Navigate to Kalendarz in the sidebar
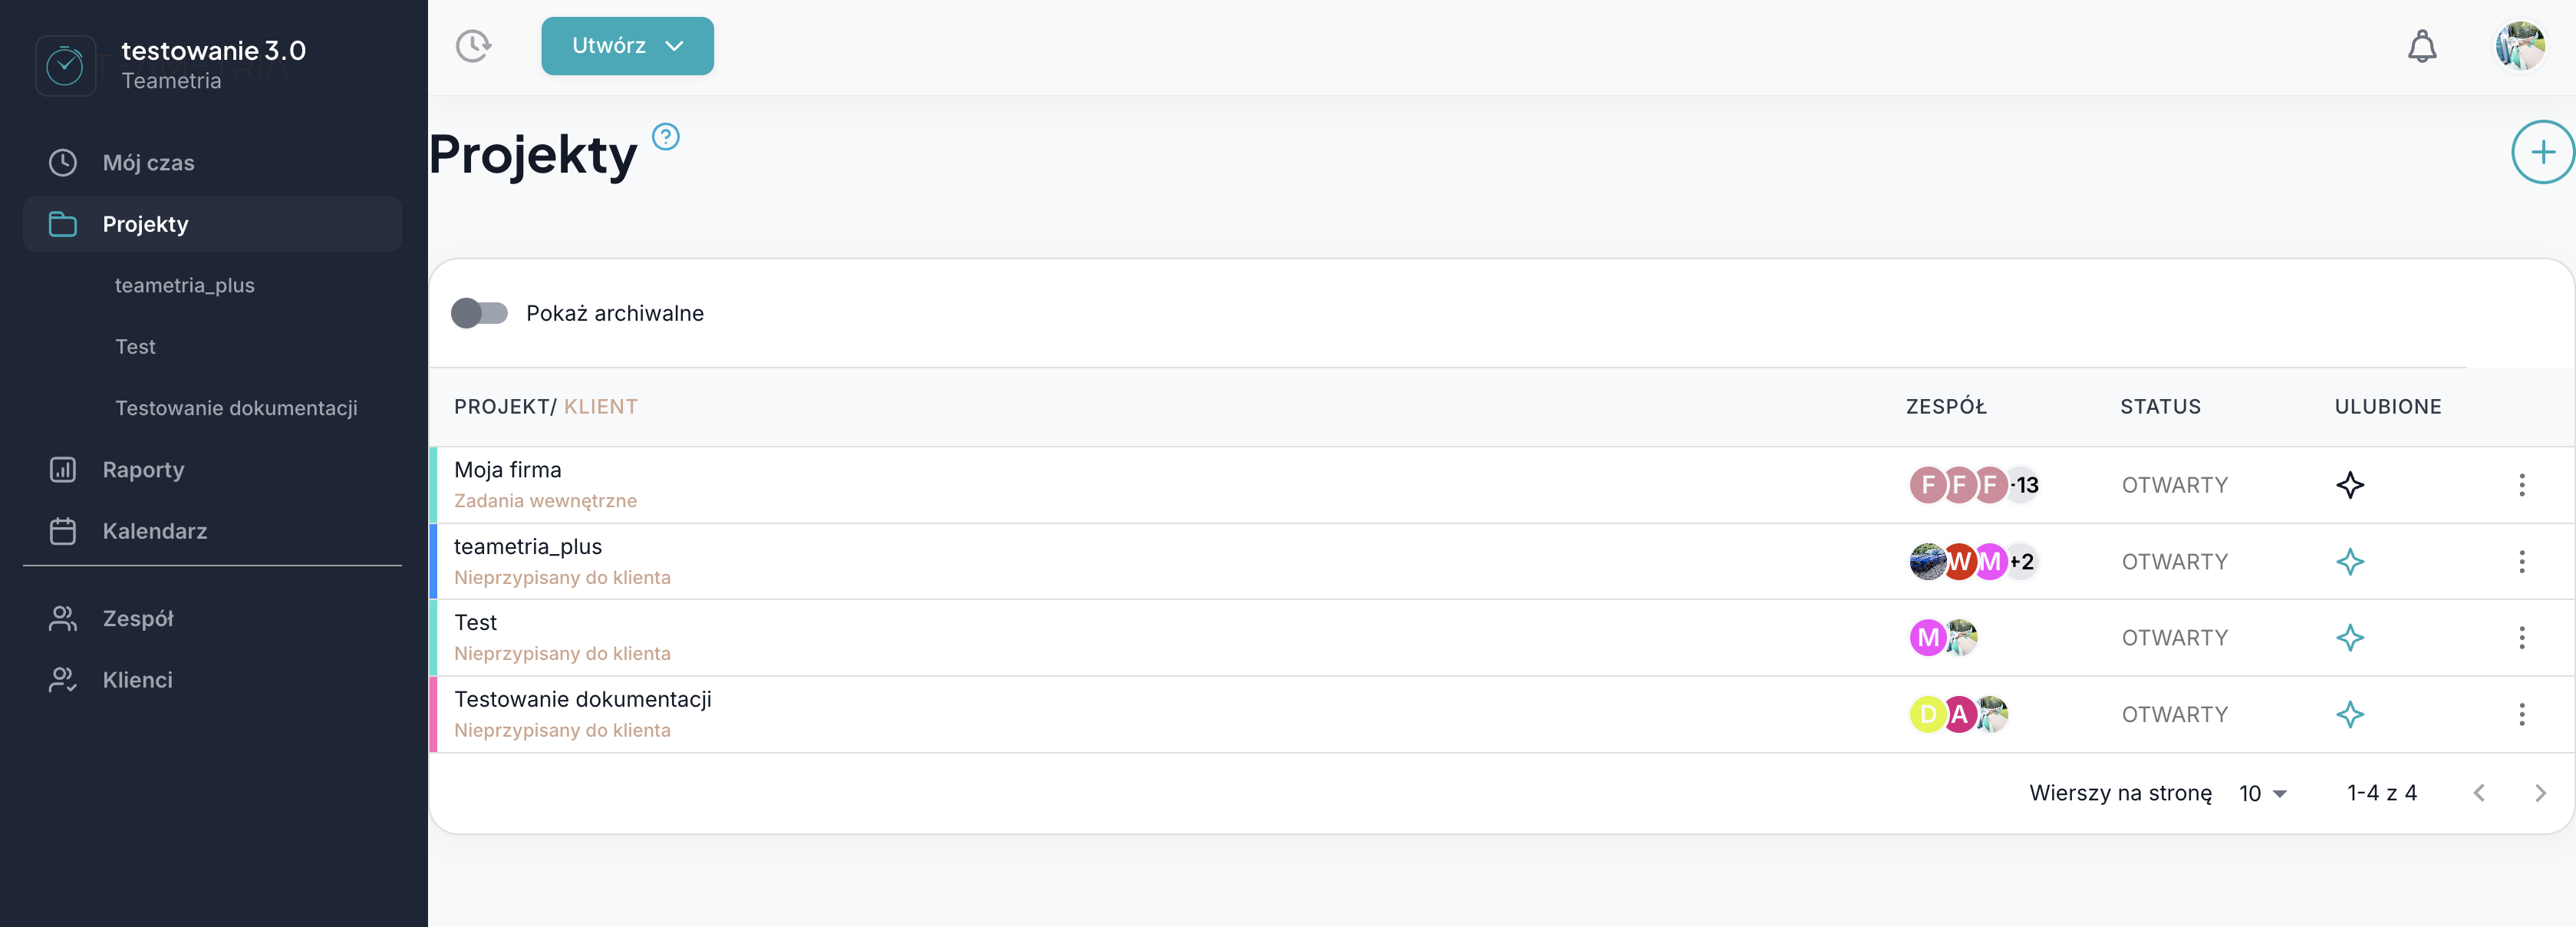Viewport: 2576px width, 927px height. [155, 531]
